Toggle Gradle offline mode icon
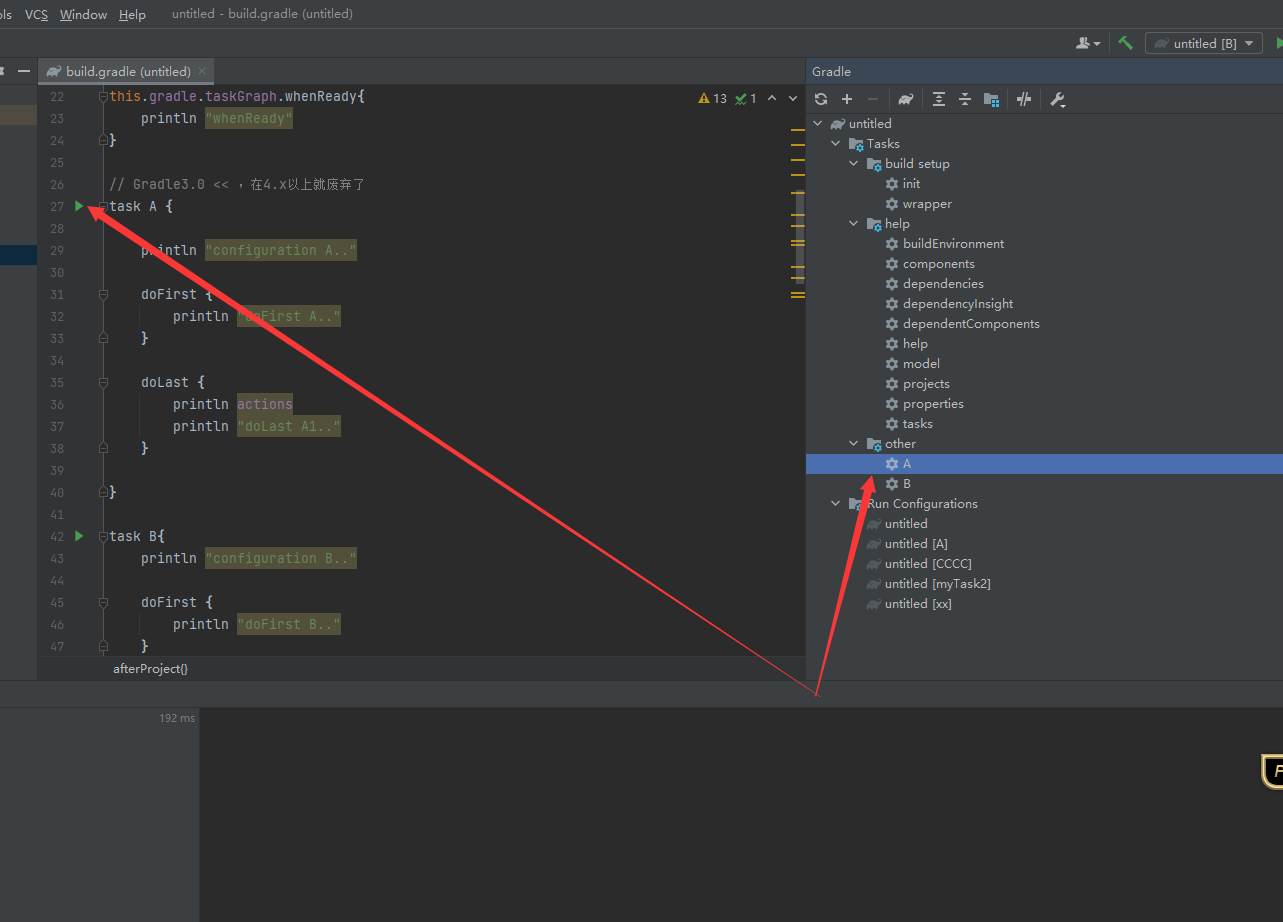The width and height of the screenshot is (1283, 922). click(1024, 99)
